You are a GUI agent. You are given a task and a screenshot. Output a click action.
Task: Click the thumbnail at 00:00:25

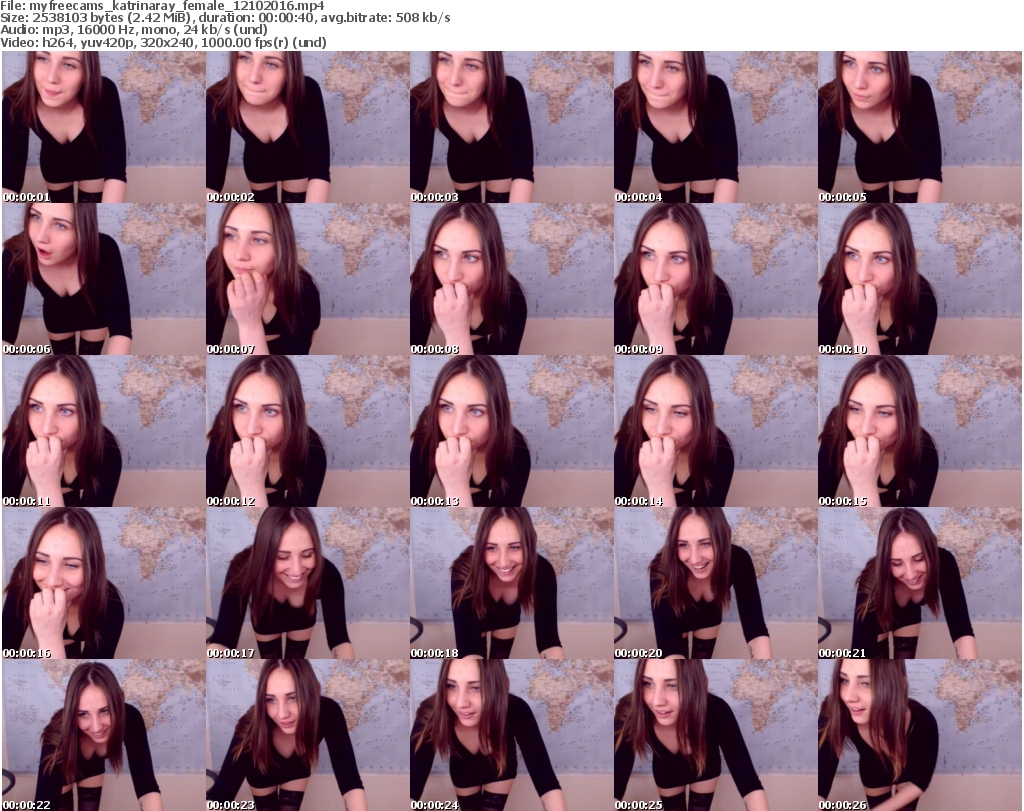(x=716, y=735)
